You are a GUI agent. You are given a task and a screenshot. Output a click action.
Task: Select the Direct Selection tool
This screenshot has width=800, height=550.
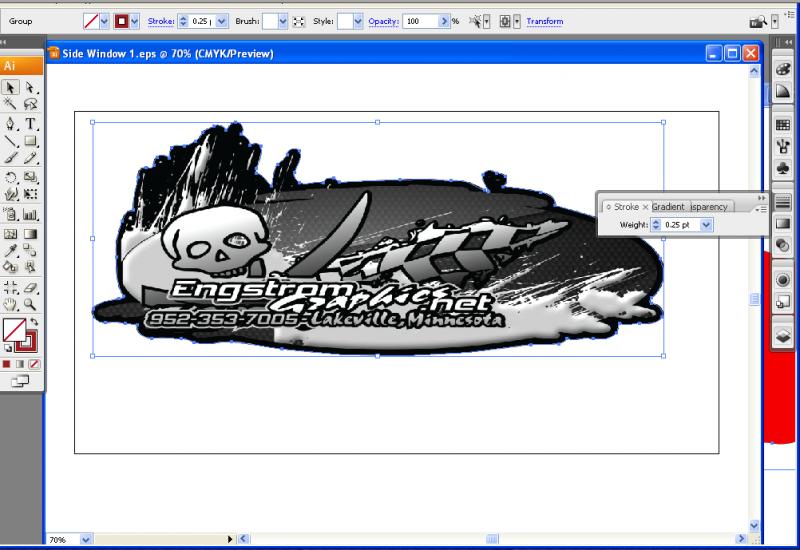pyautogui.click(x=31, y=88)
